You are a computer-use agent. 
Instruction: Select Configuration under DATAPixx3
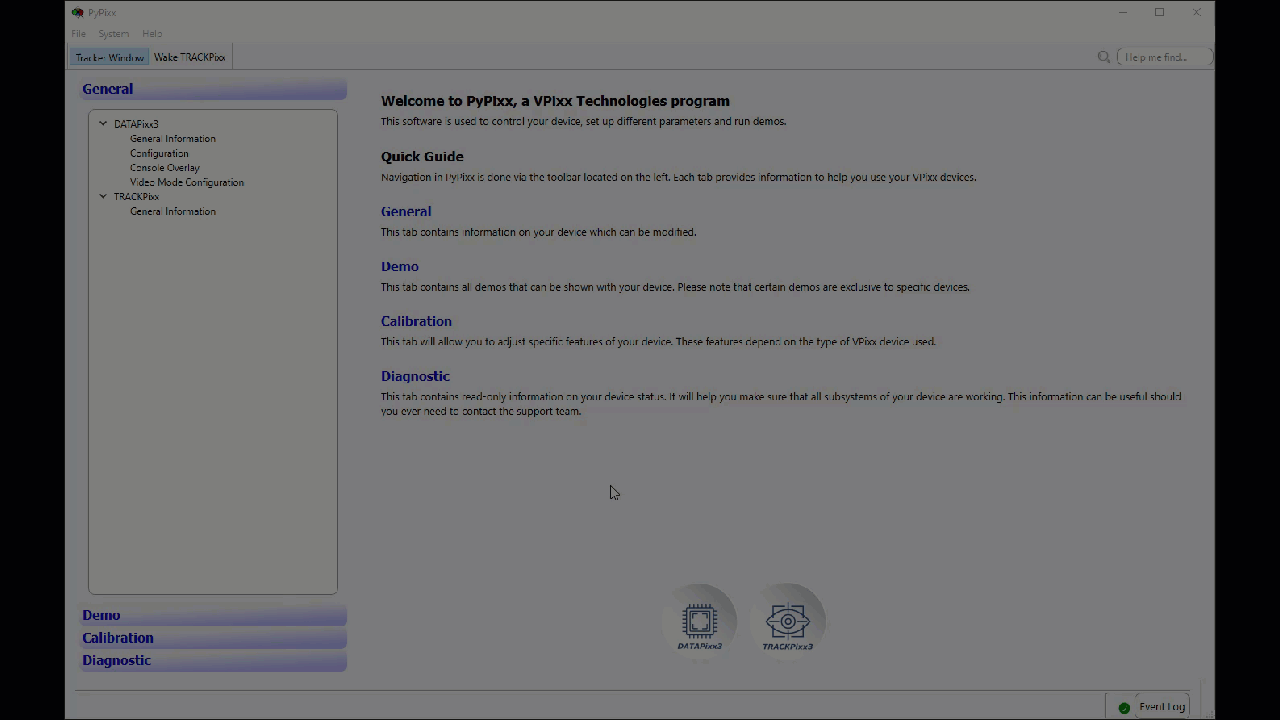(159, 153)
